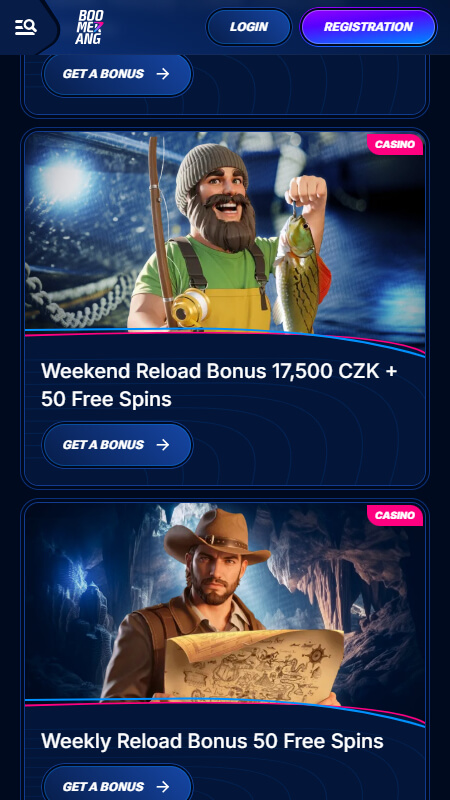This screenshot has height=800, width=450.
Task: Click arrow icon in topmost Get a Bonus button
Action: [163, 74]
